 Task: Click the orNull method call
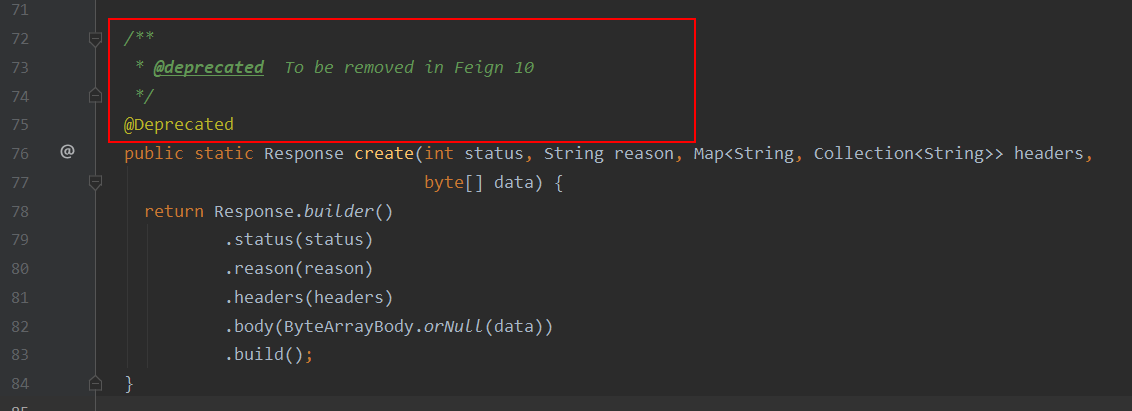pos(453,326)
